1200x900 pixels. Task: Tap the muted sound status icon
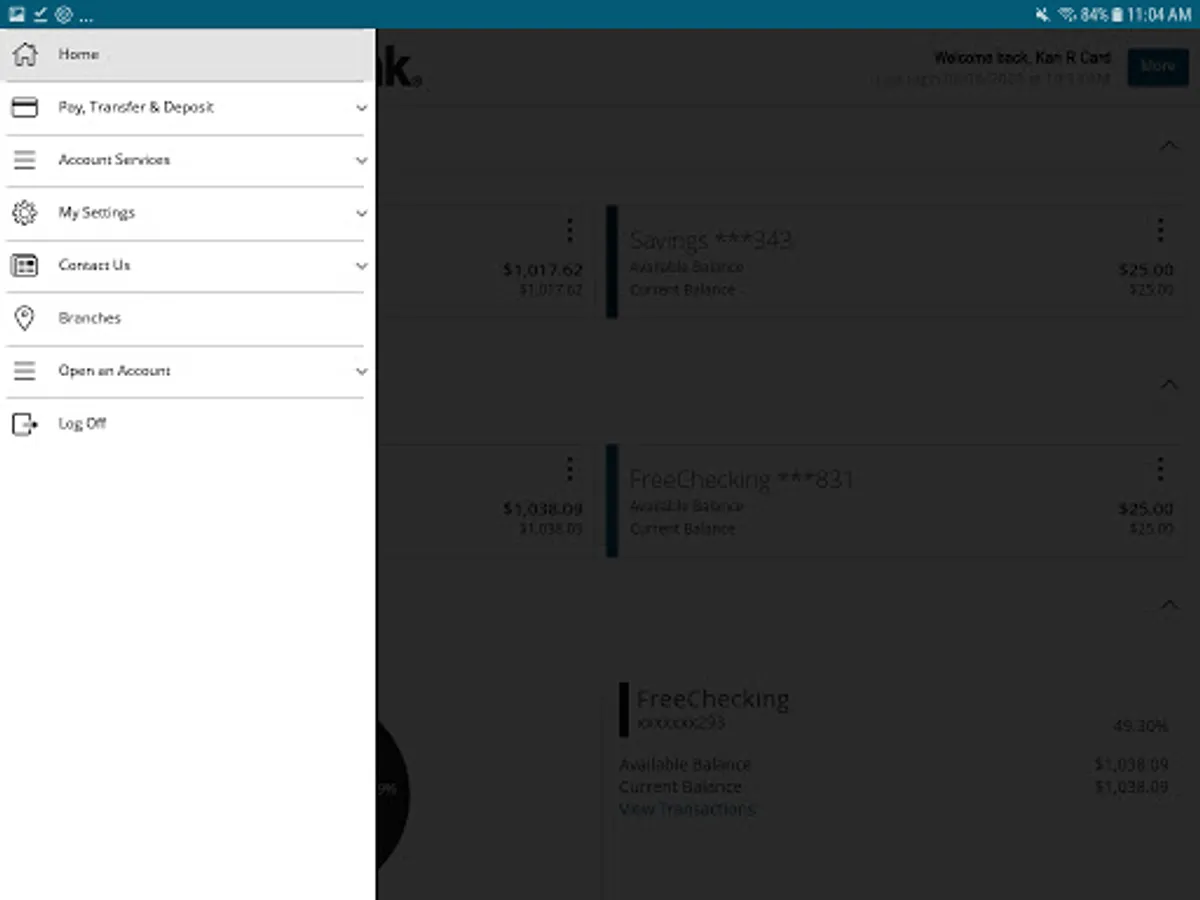(x=1043, y=15)
